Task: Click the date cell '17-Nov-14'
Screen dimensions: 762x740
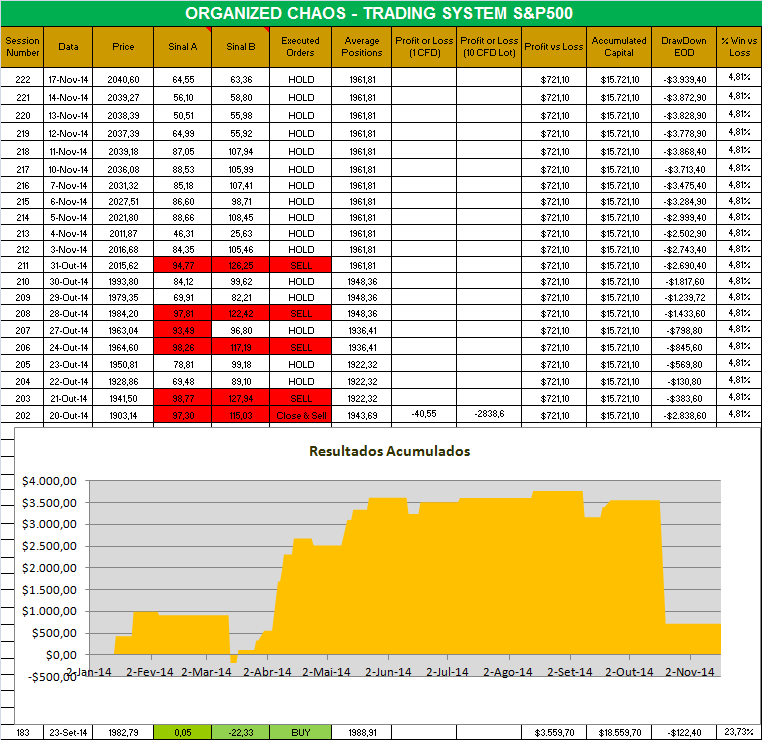Action: (68, 79)
